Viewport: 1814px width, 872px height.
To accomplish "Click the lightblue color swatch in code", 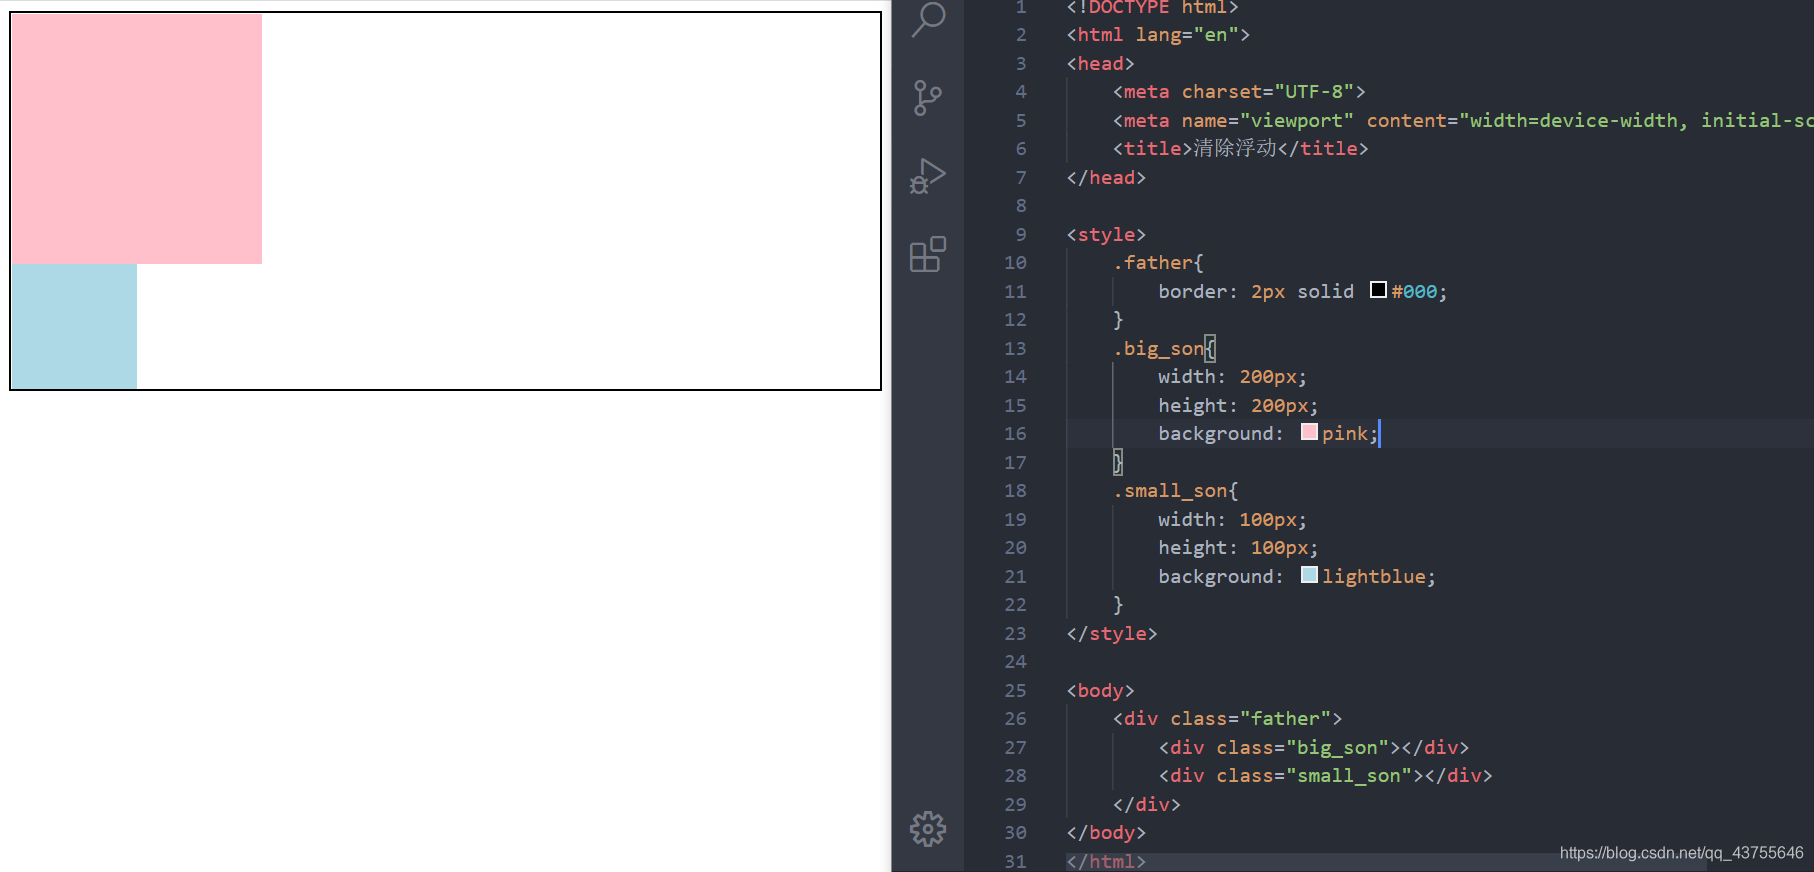I will (1309, 575).
